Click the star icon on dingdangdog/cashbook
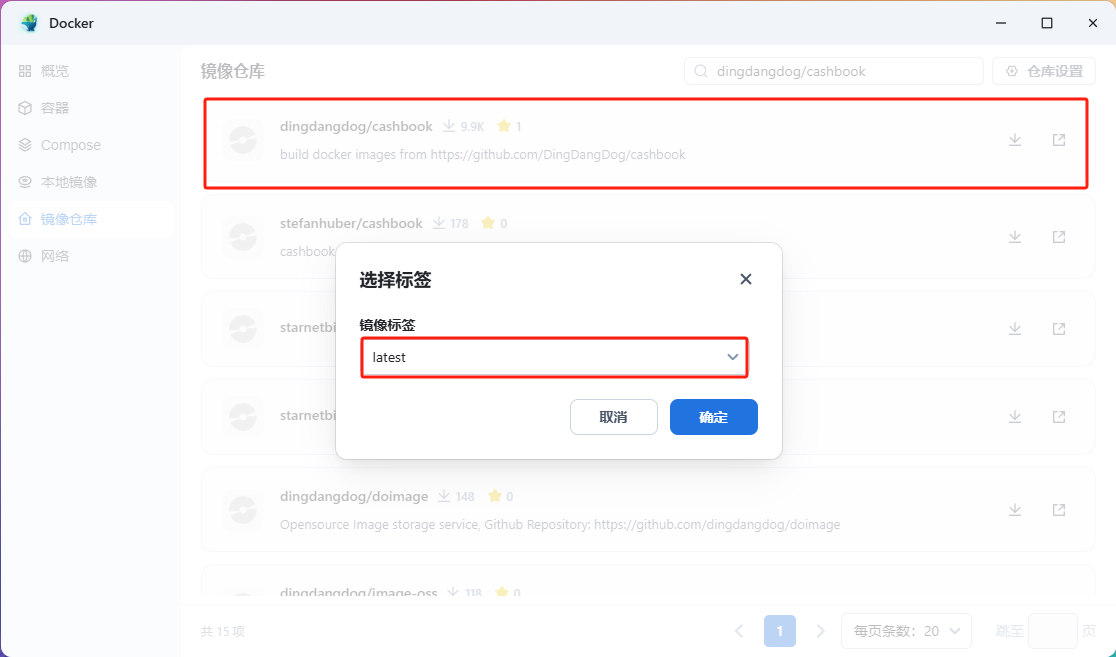Screen dimensions: 1116x657 coord(504,126)
